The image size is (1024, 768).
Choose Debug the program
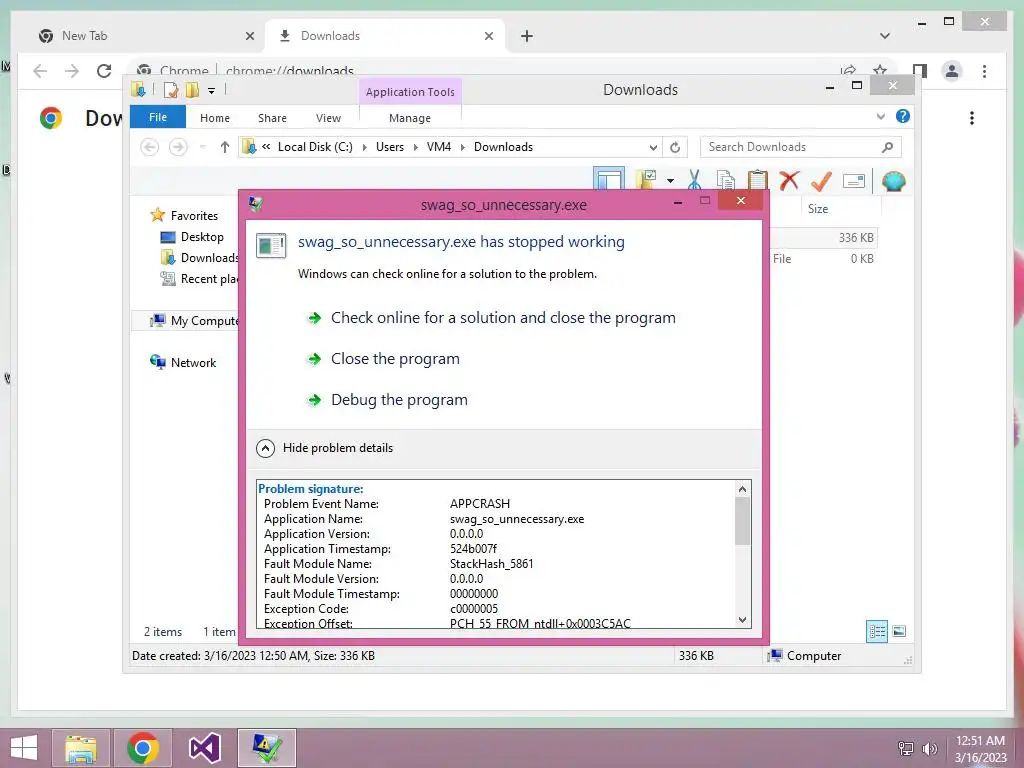point(399,400)
